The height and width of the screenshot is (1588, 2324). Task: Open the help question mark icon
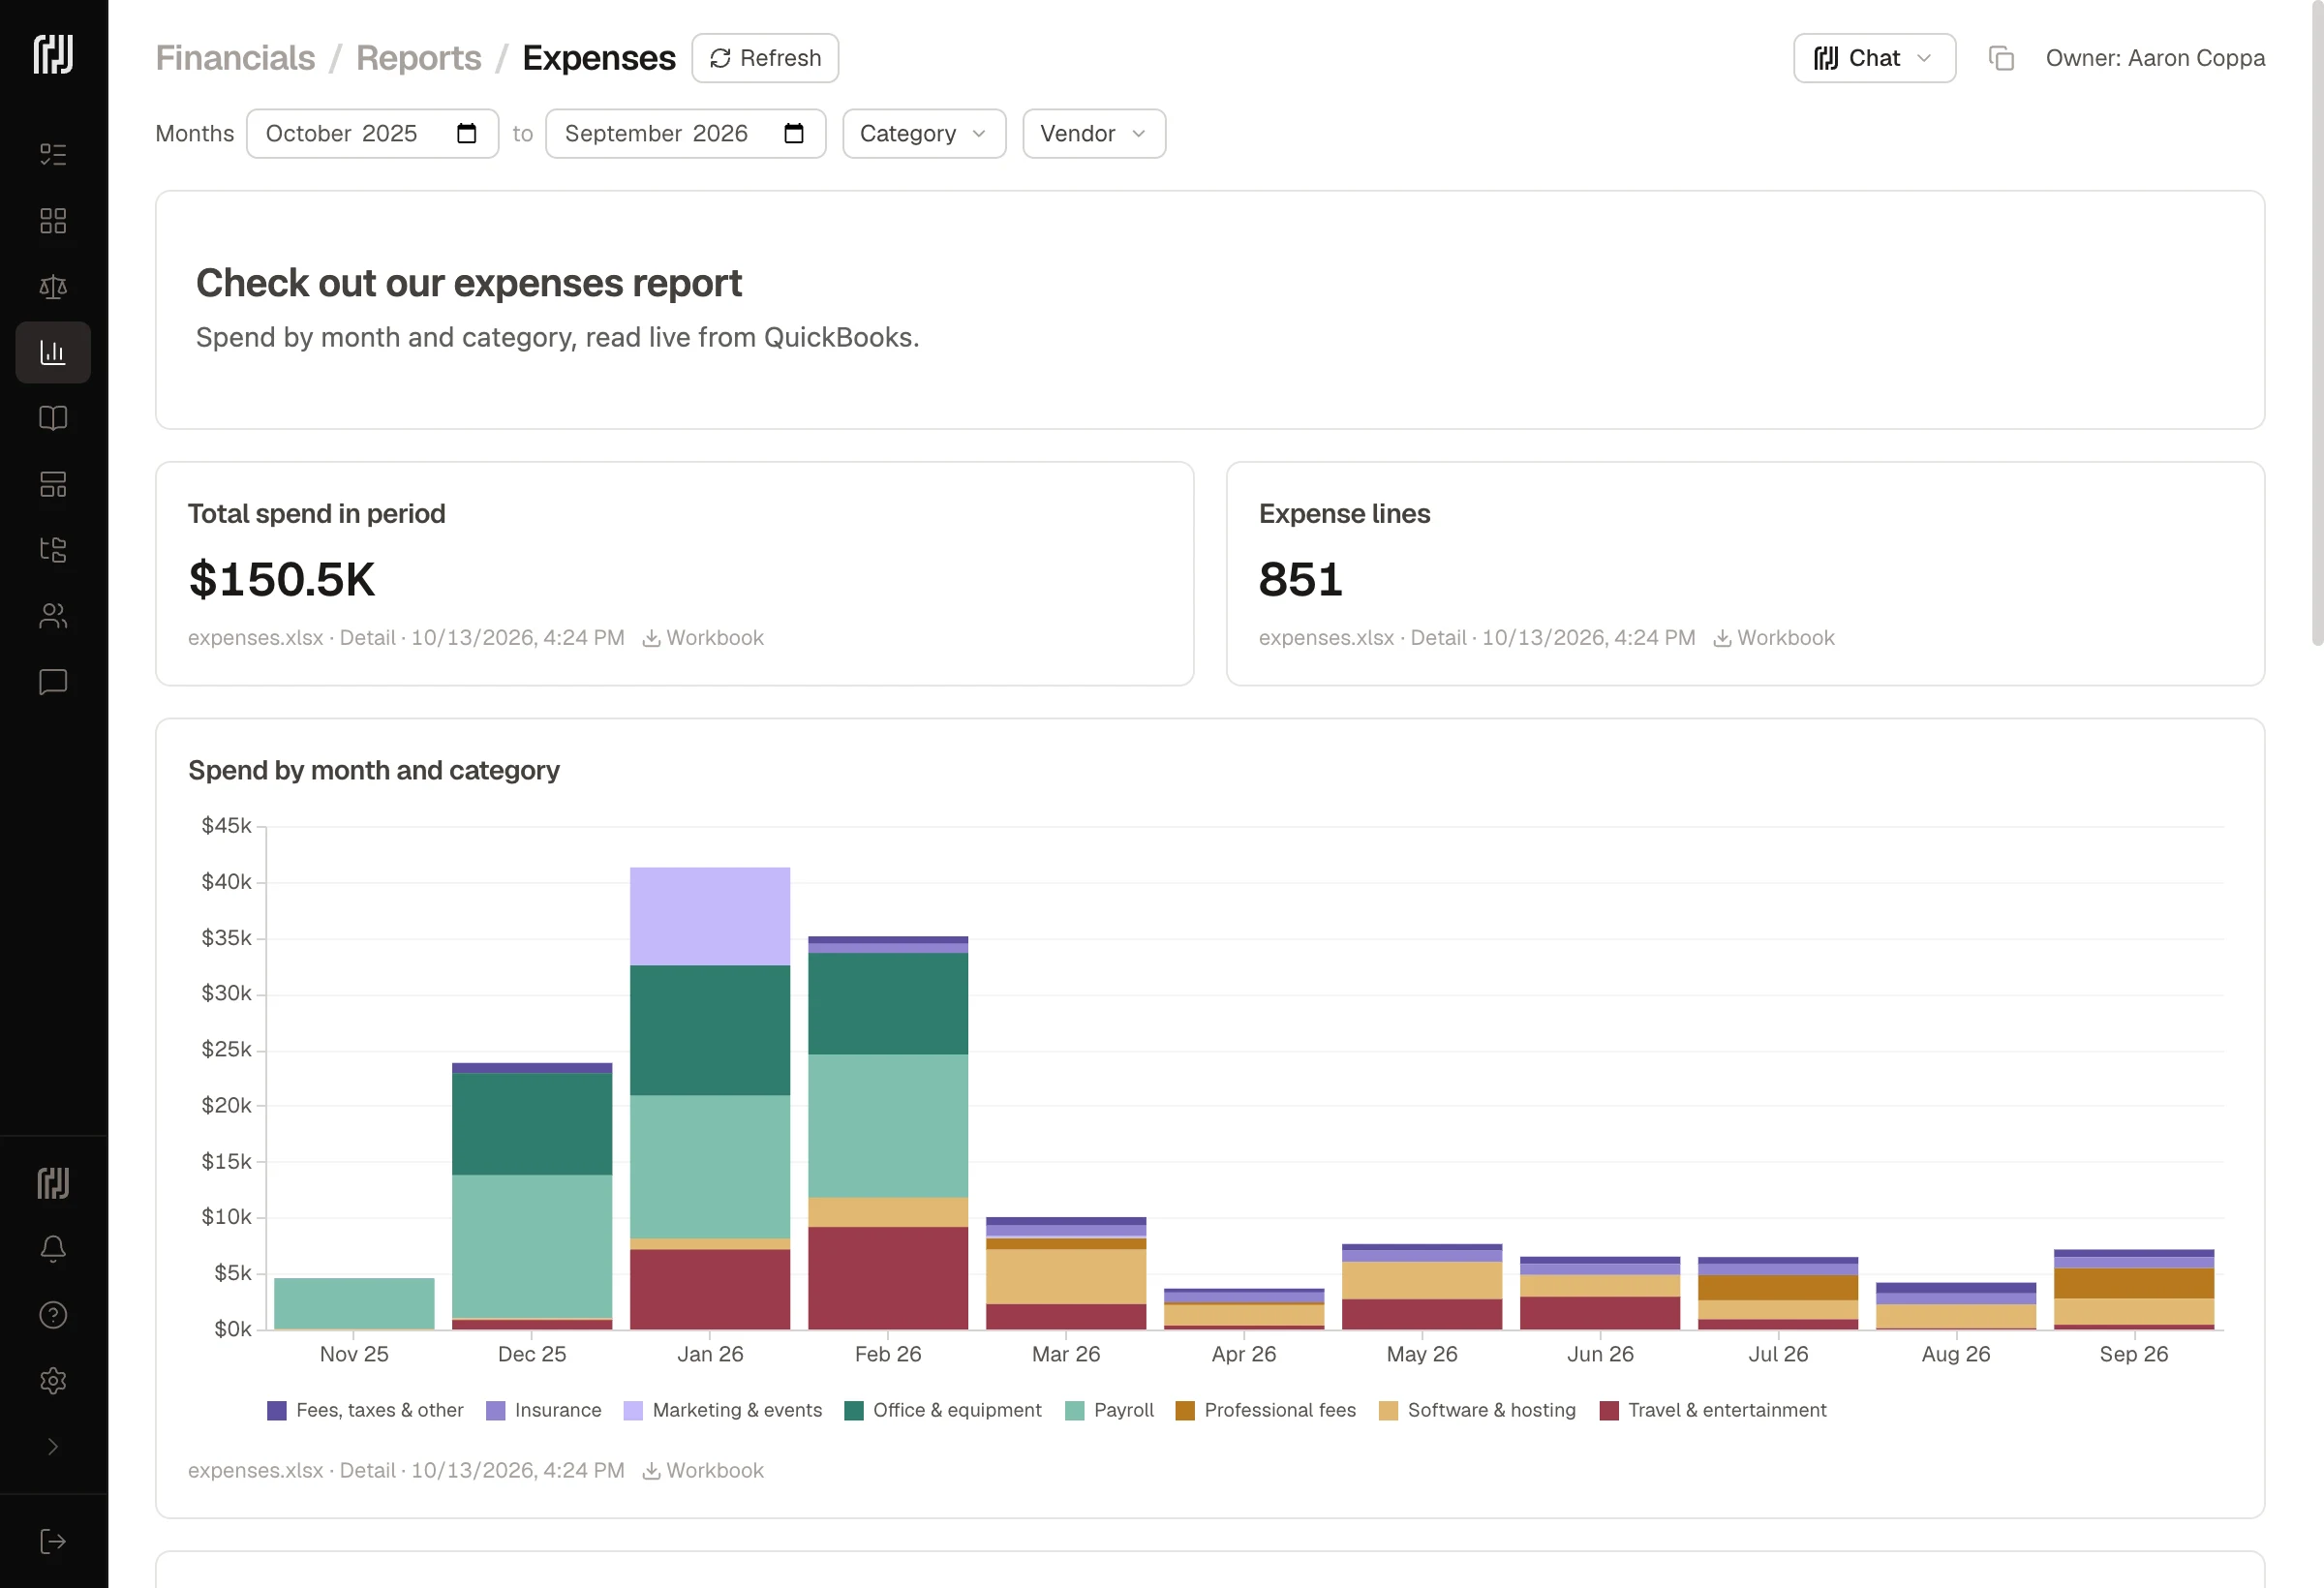click(53, 1315)
